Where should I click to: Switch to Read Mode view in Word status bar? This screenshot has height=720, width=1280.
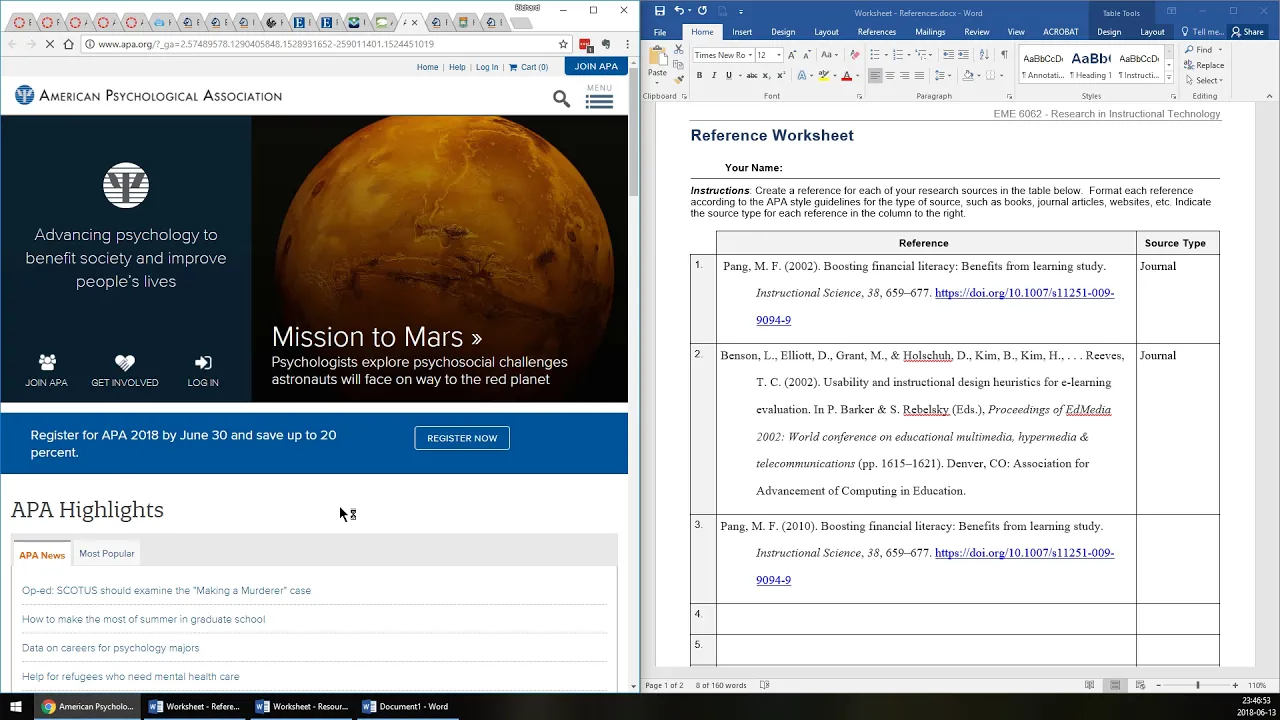(x=1089, y=685)
